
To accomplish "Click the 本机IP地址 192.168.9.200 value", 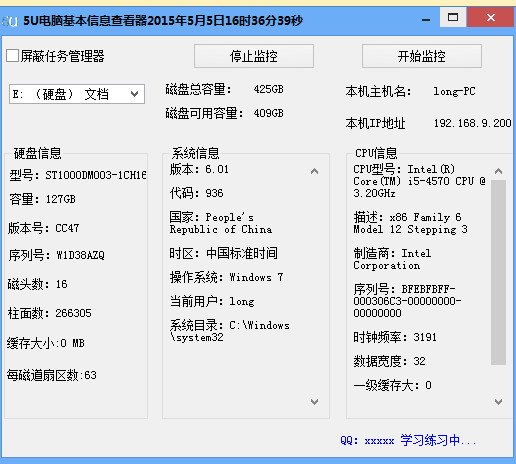I will [472, 123].
